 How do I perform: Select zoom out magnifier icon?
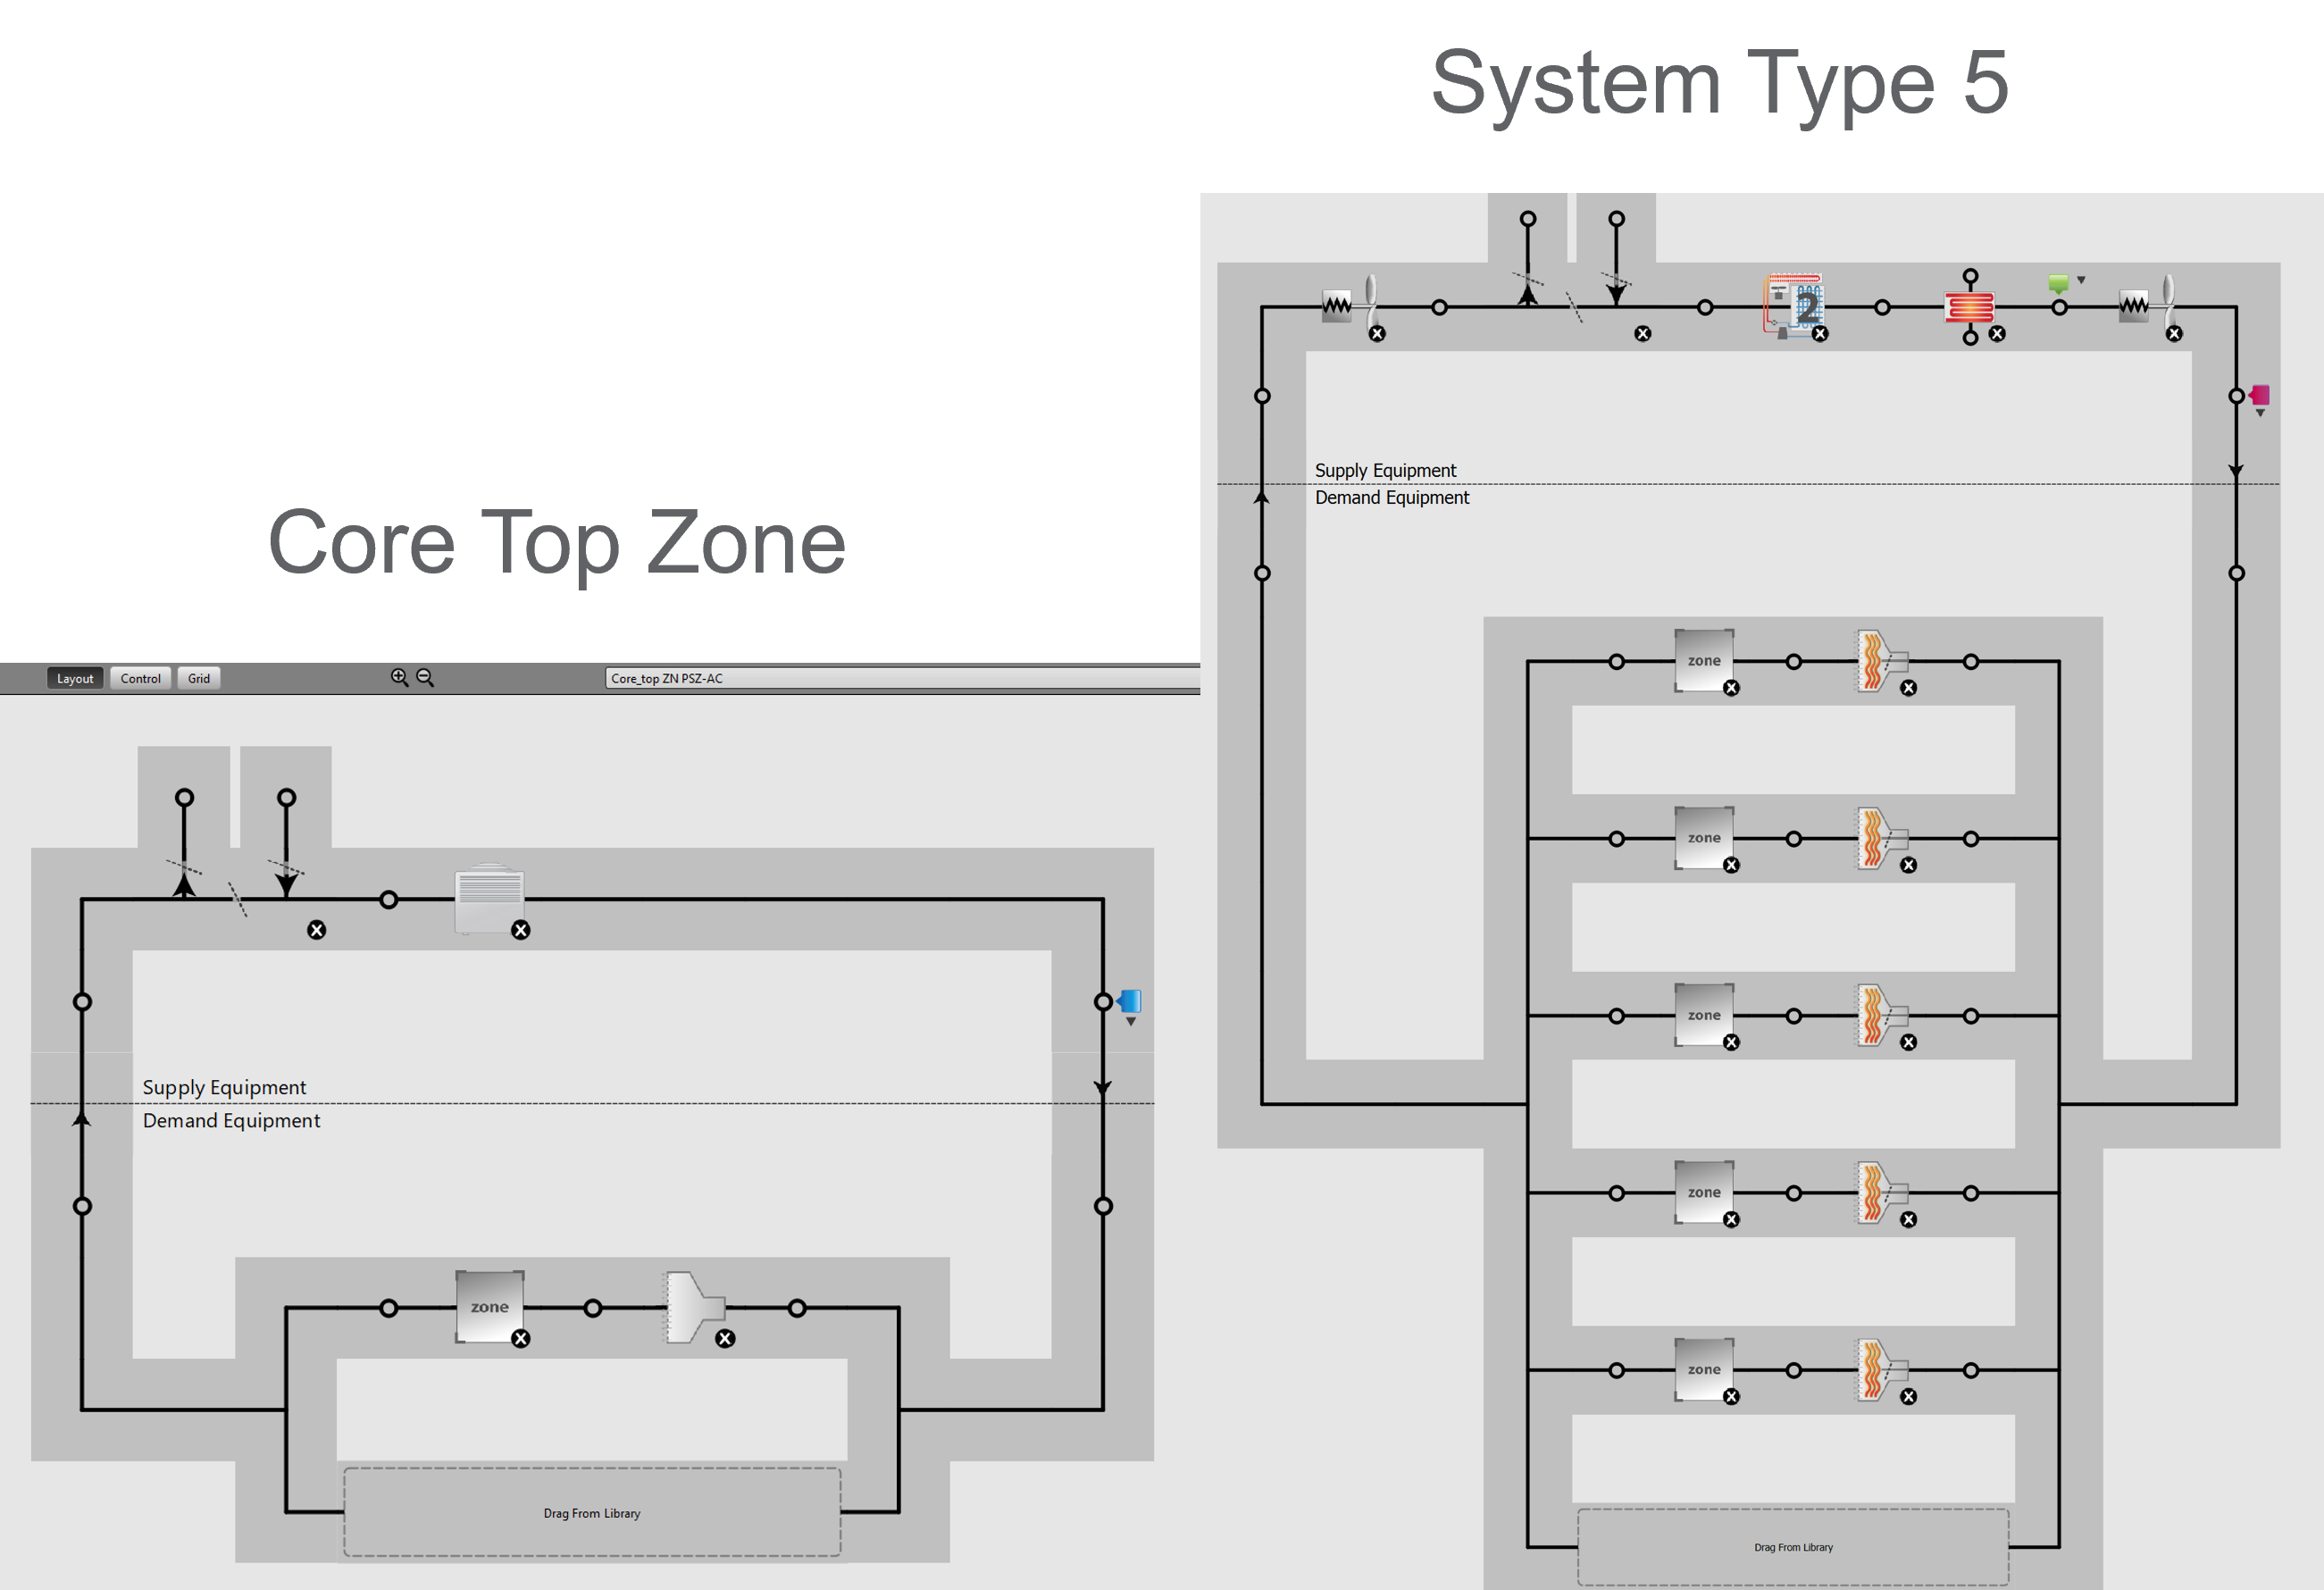[432, 676]
